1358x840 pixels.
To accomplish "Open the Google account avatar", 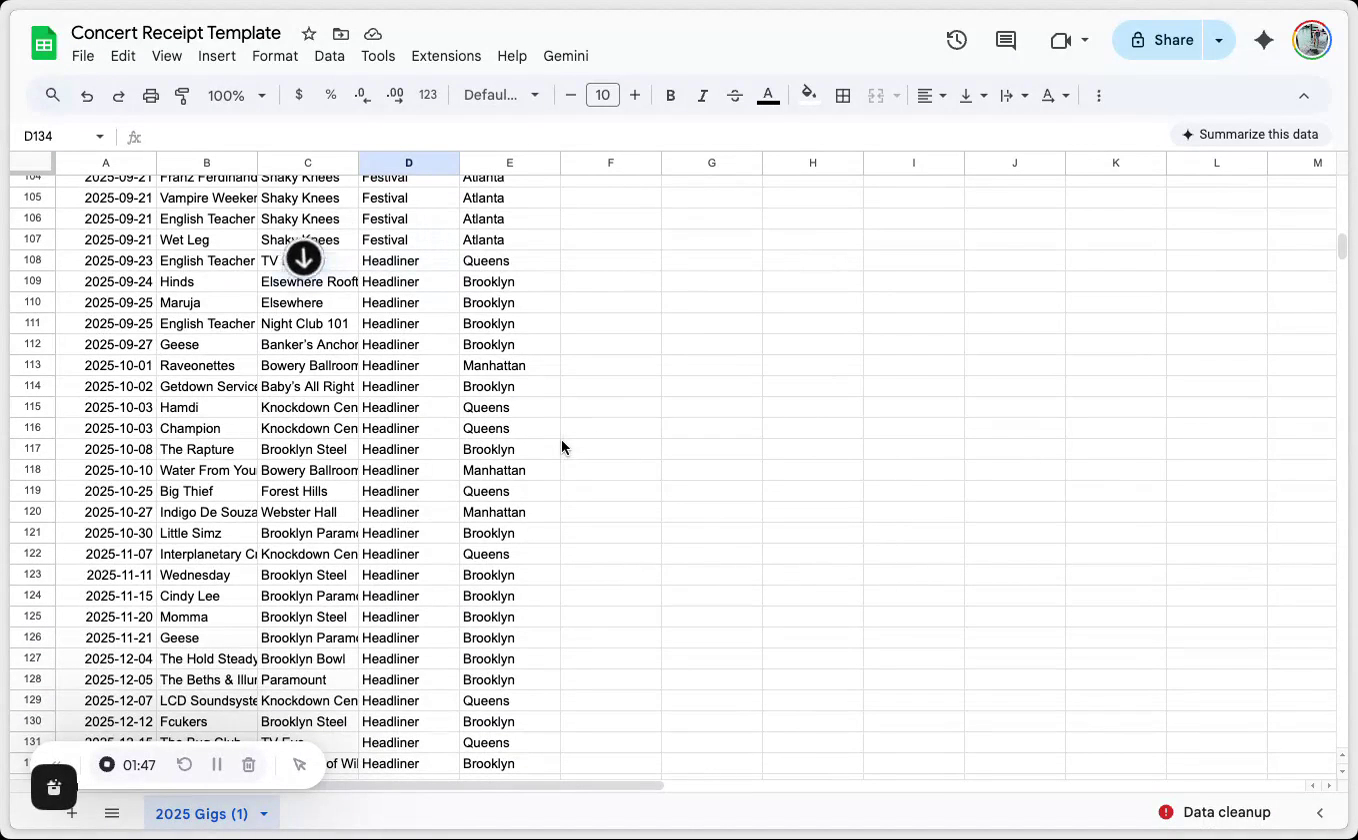I will [x=1311, y=40].
